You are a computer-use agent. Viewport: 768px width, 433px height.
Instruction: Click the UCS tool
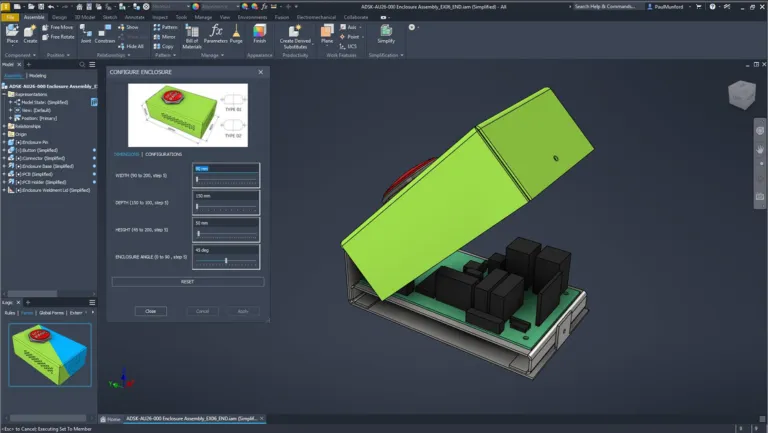[348, 47]
